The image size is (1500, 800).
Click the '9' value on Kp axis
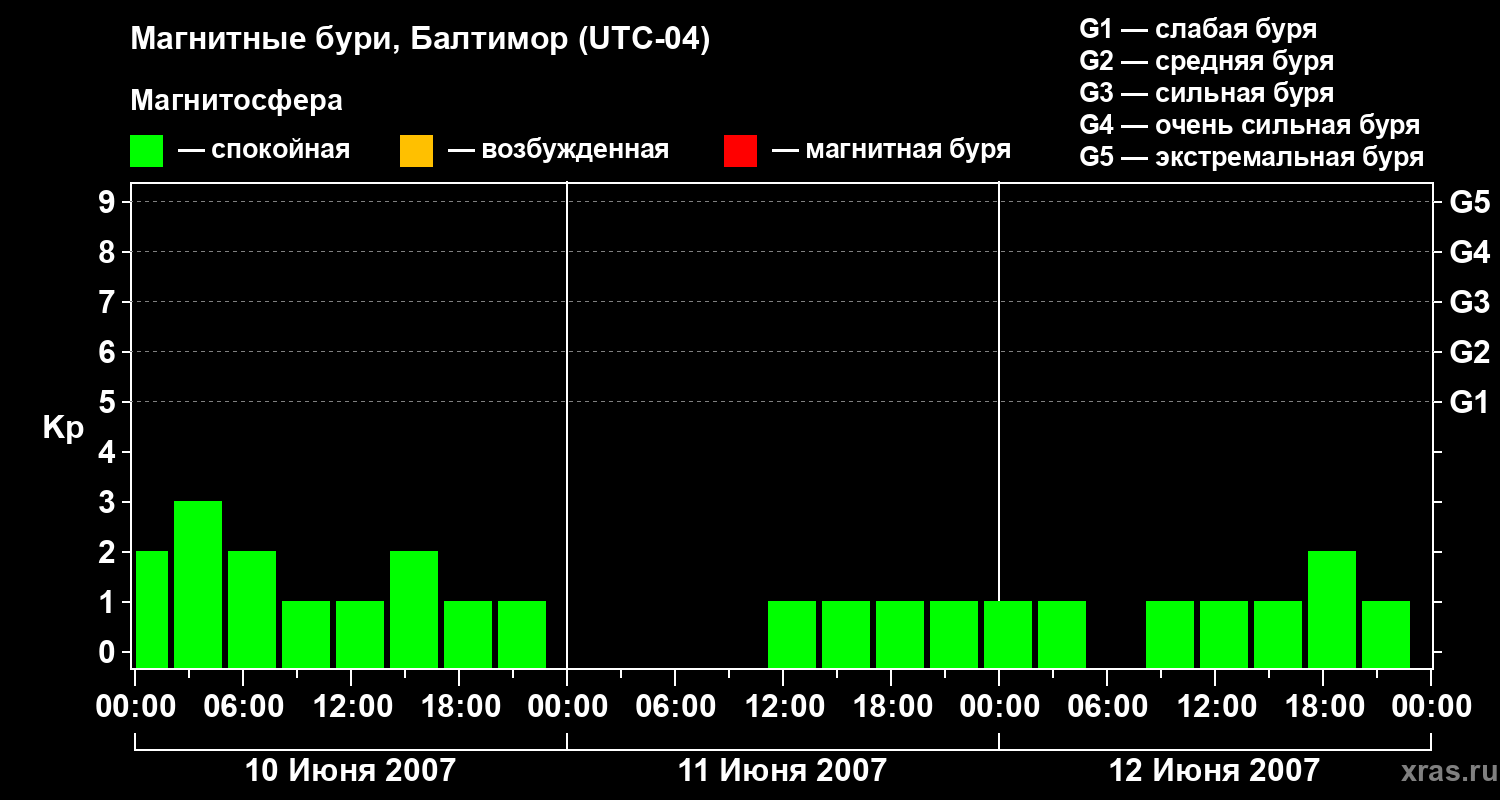coord(109,202)
